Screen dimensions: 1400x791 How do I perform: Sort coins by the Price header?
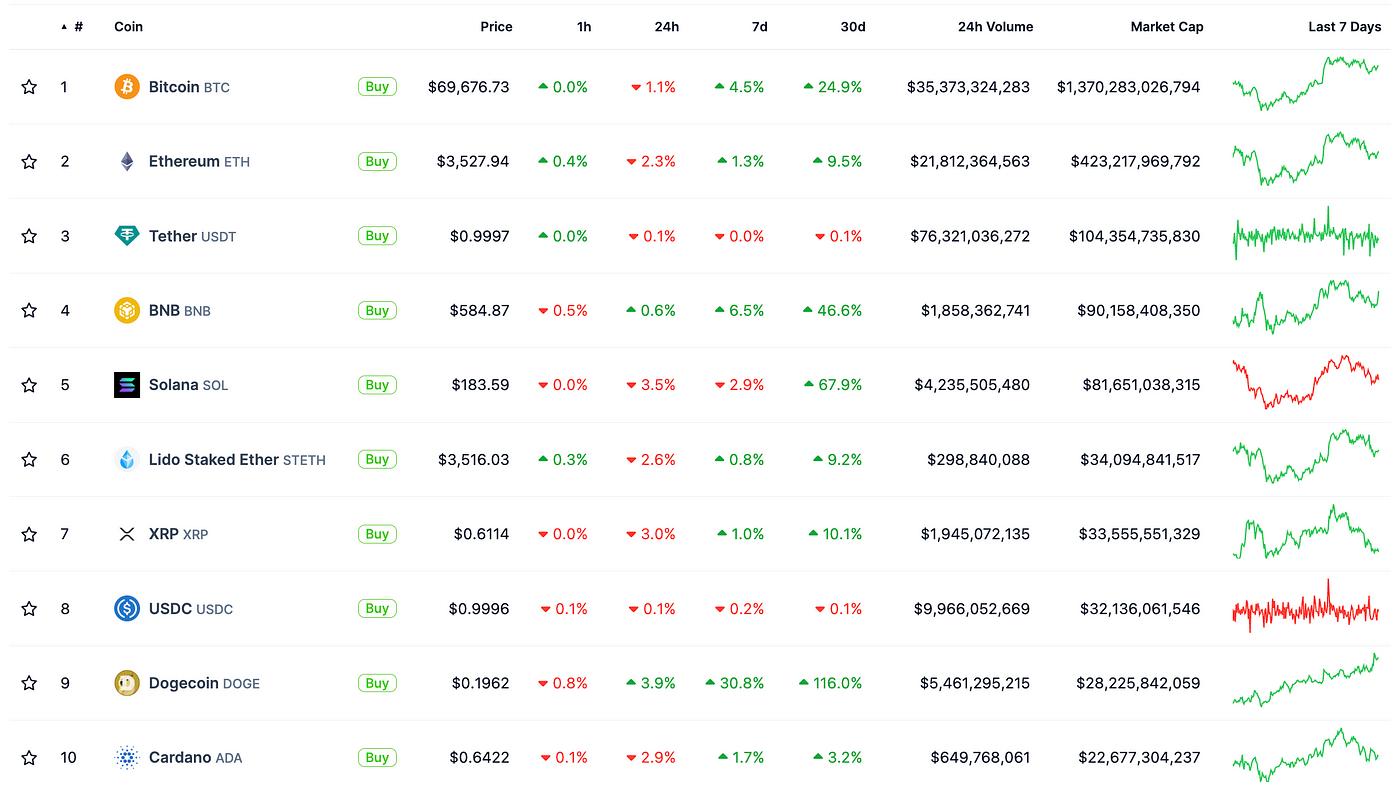496,27
